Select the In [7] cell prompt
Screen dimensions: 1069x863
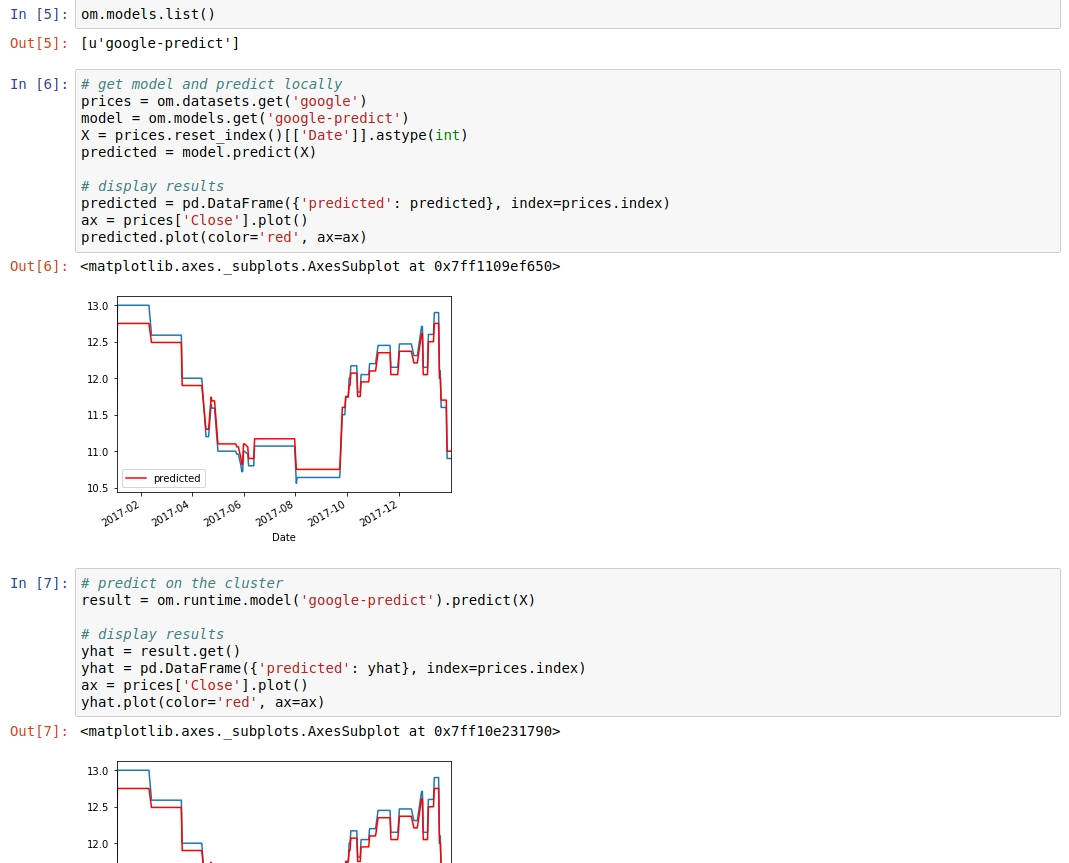pyautogui.click(x=39, y=583)
